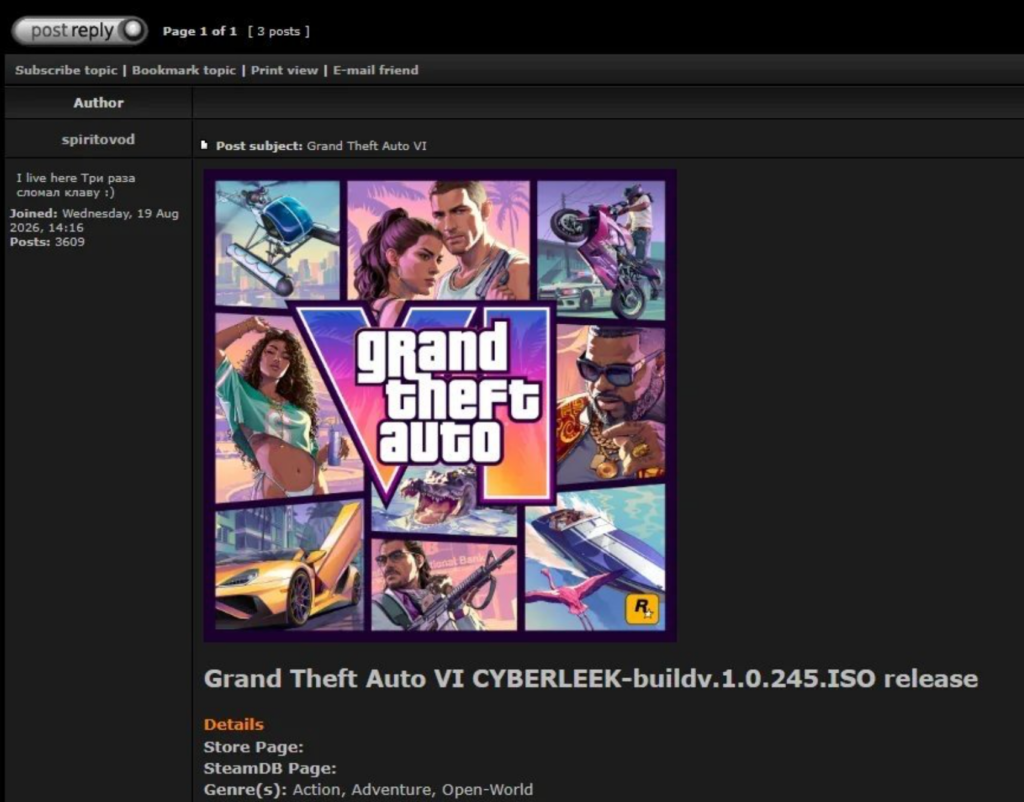Click the 'Store Page:' label

253,746
